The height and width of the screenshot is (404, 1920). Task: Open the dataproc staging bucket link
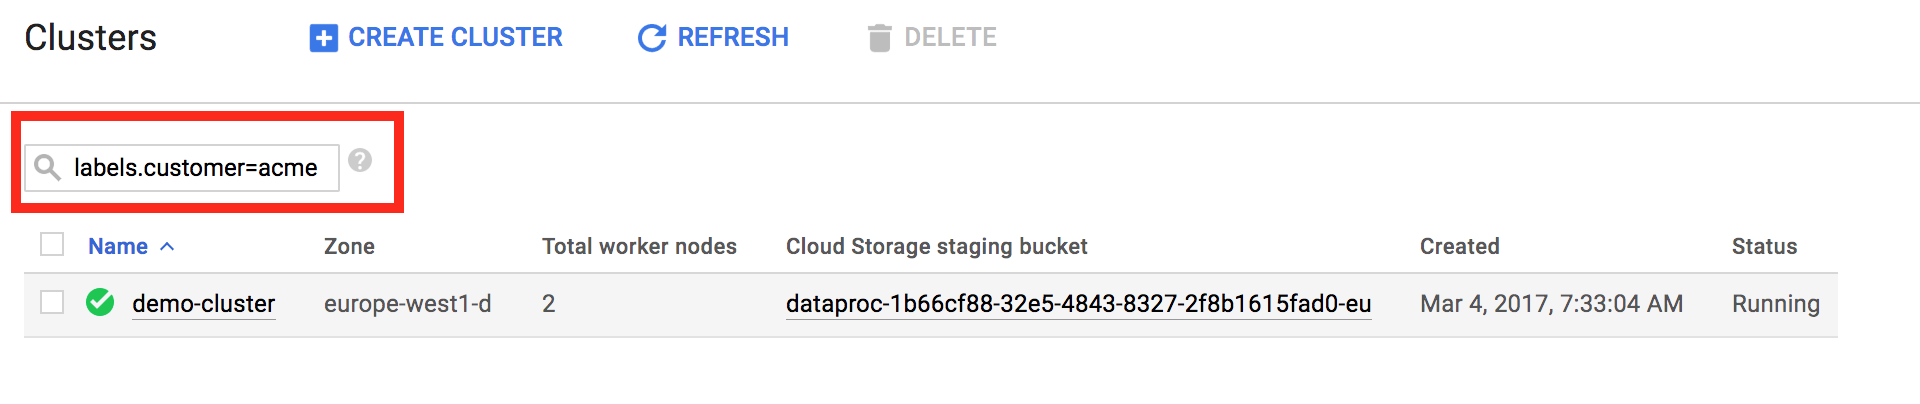[x=1078, y=304]
